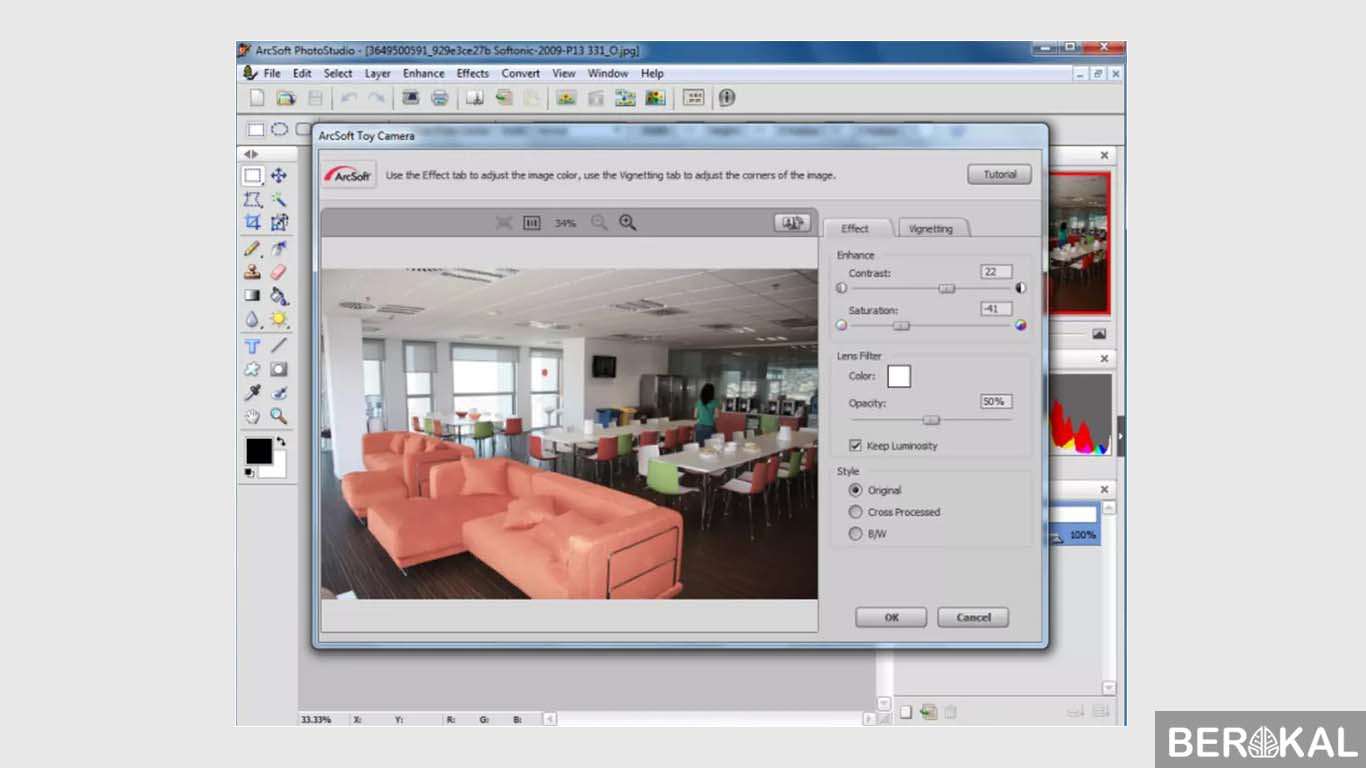Image resolution: width=1366 pixels, height=768 pixels.
Task: Select the Rectangle Select tool in tool palette
Action: 253,176
